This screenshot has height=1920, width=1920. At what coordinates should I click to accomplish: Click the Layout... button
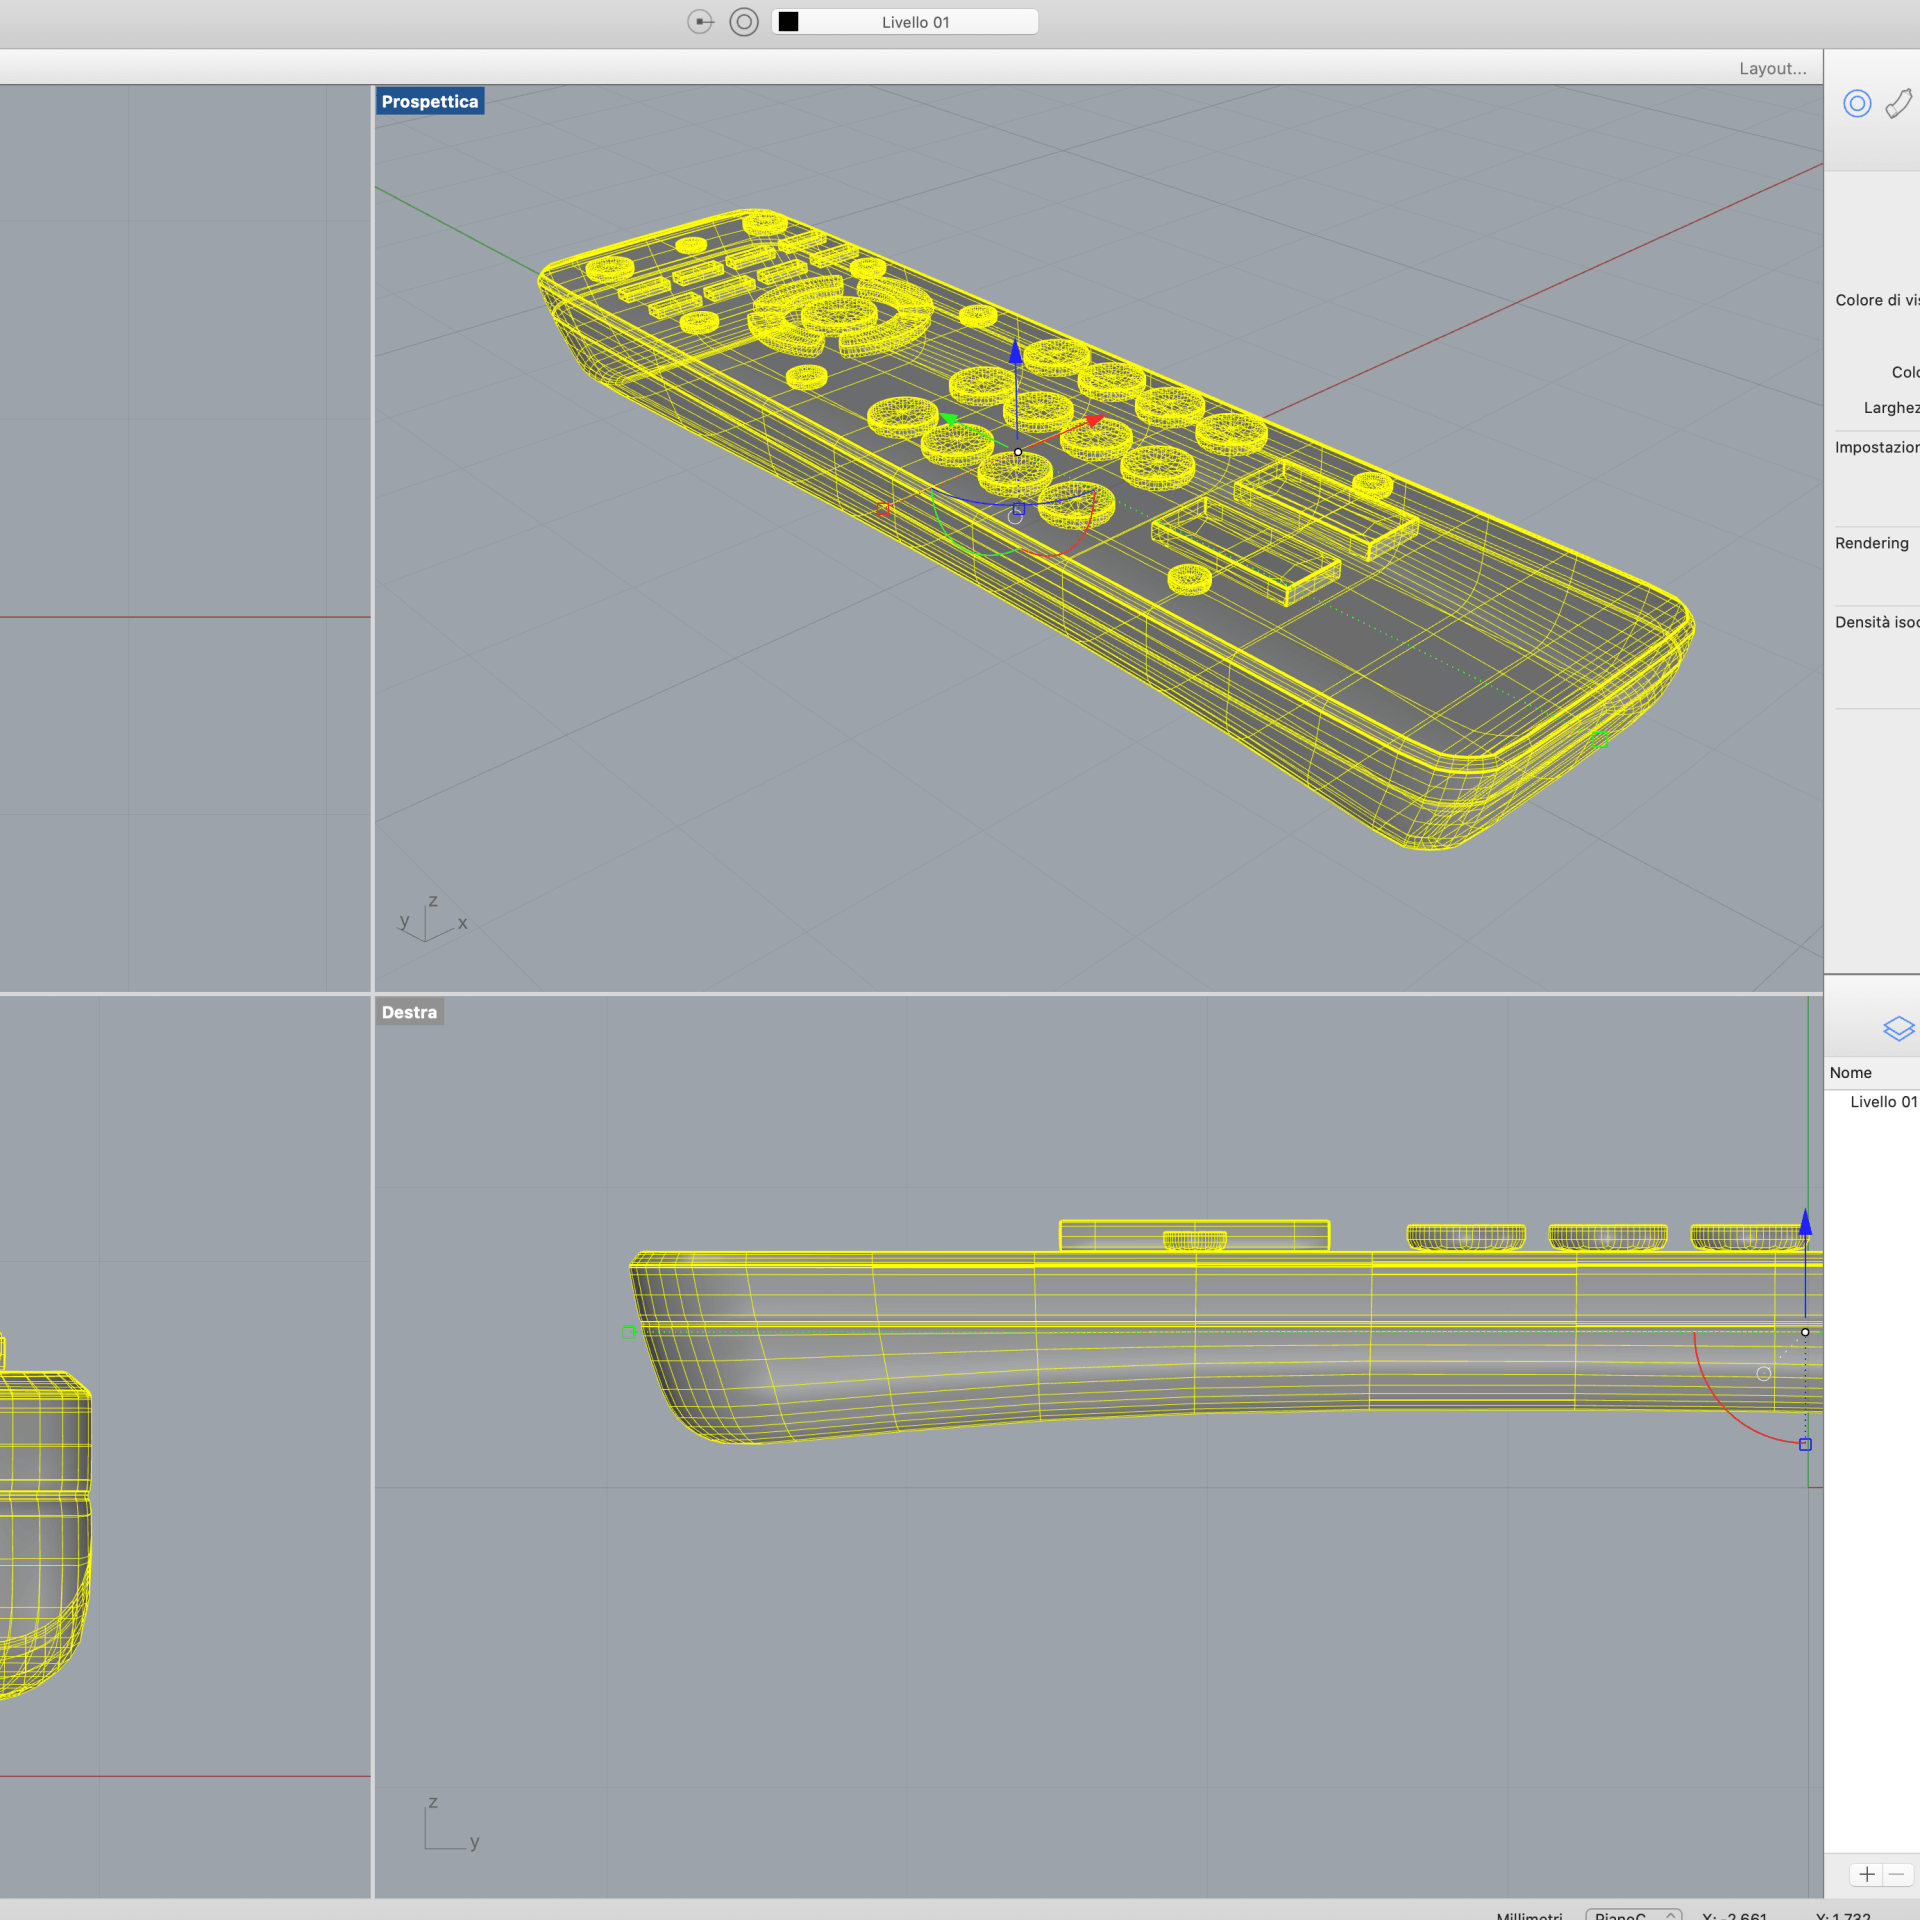pos(1772,68)
